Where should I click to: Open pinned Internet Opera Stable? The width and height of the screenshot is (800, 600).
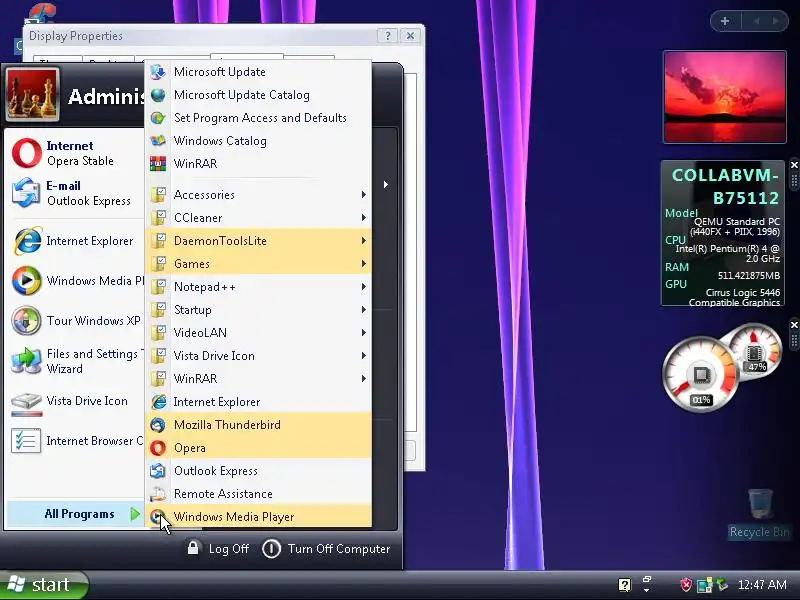point(76,153)
